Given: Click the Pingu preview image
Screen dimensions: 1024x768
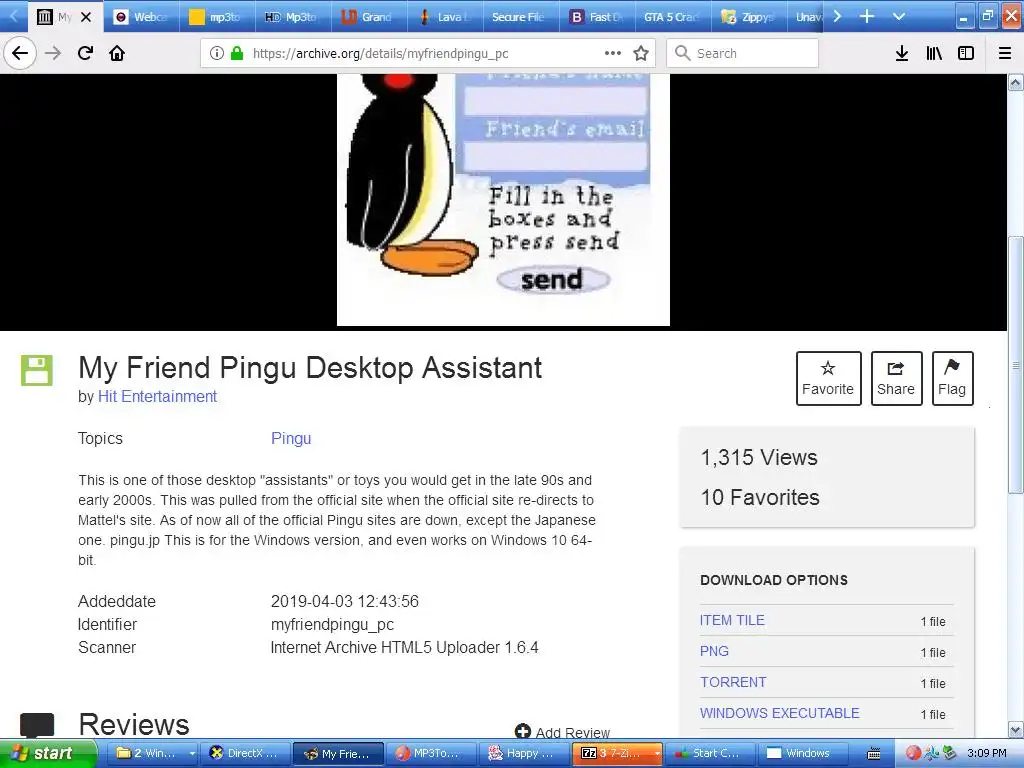Looking at the screenshot, I should (x=503, y=199).
